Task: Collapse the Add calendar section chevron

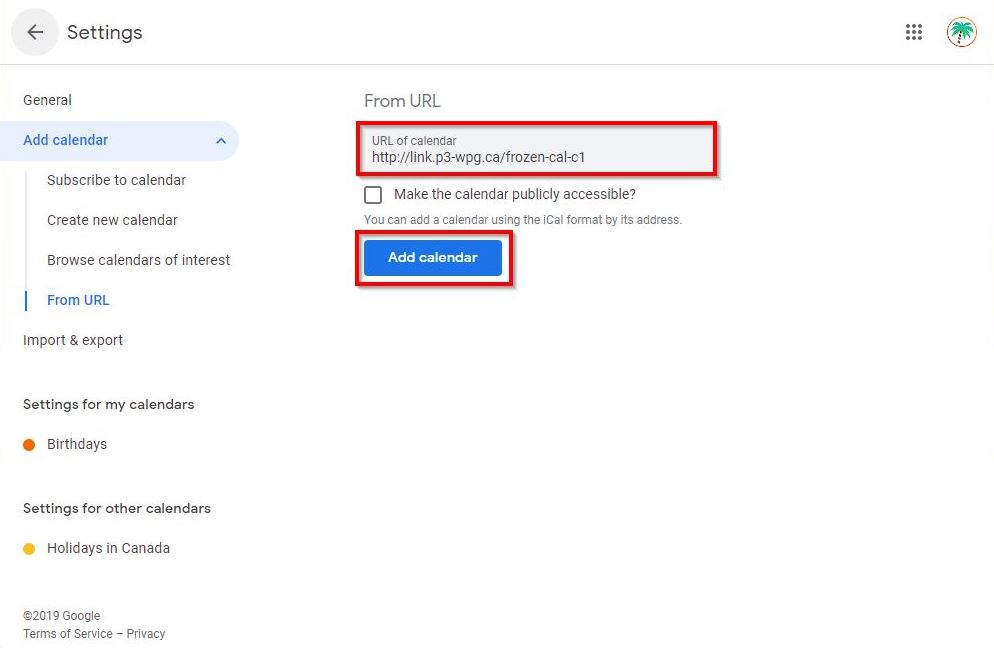Action: pyautogui.click(x=221, y=140)
